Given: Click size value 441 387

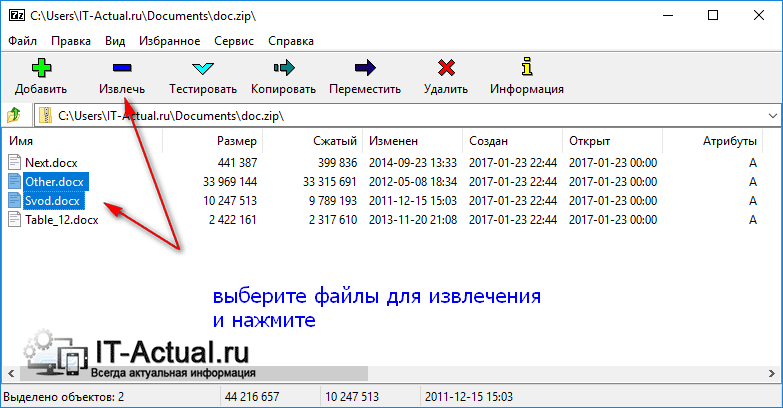Looking at the screenshot, I should (237, 163).
